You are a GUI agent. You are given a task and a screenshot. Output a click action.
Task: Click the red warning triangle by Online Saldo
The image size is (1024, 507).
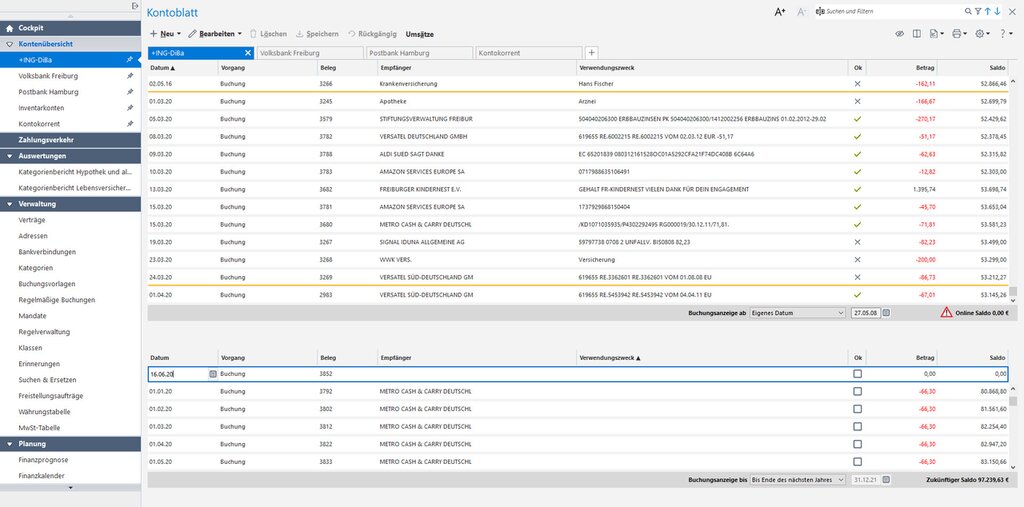946,313
